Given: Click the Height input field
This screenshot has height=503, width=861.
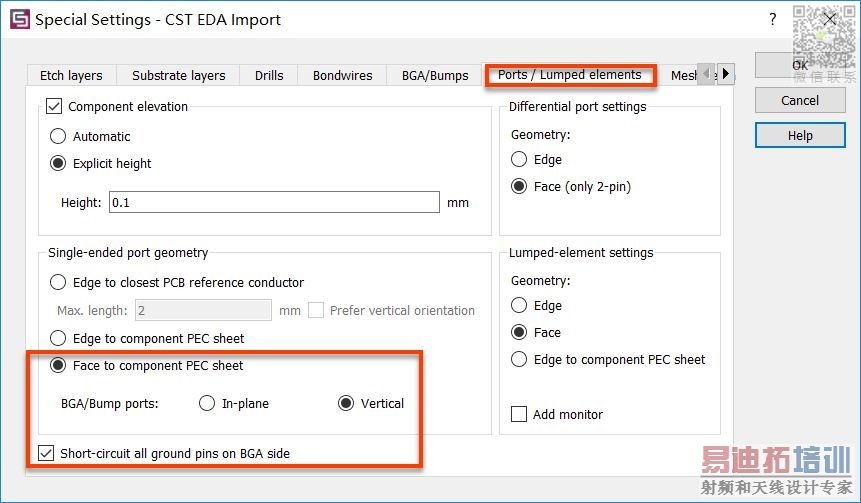Looking at the screenshot, I should (274, 202).
